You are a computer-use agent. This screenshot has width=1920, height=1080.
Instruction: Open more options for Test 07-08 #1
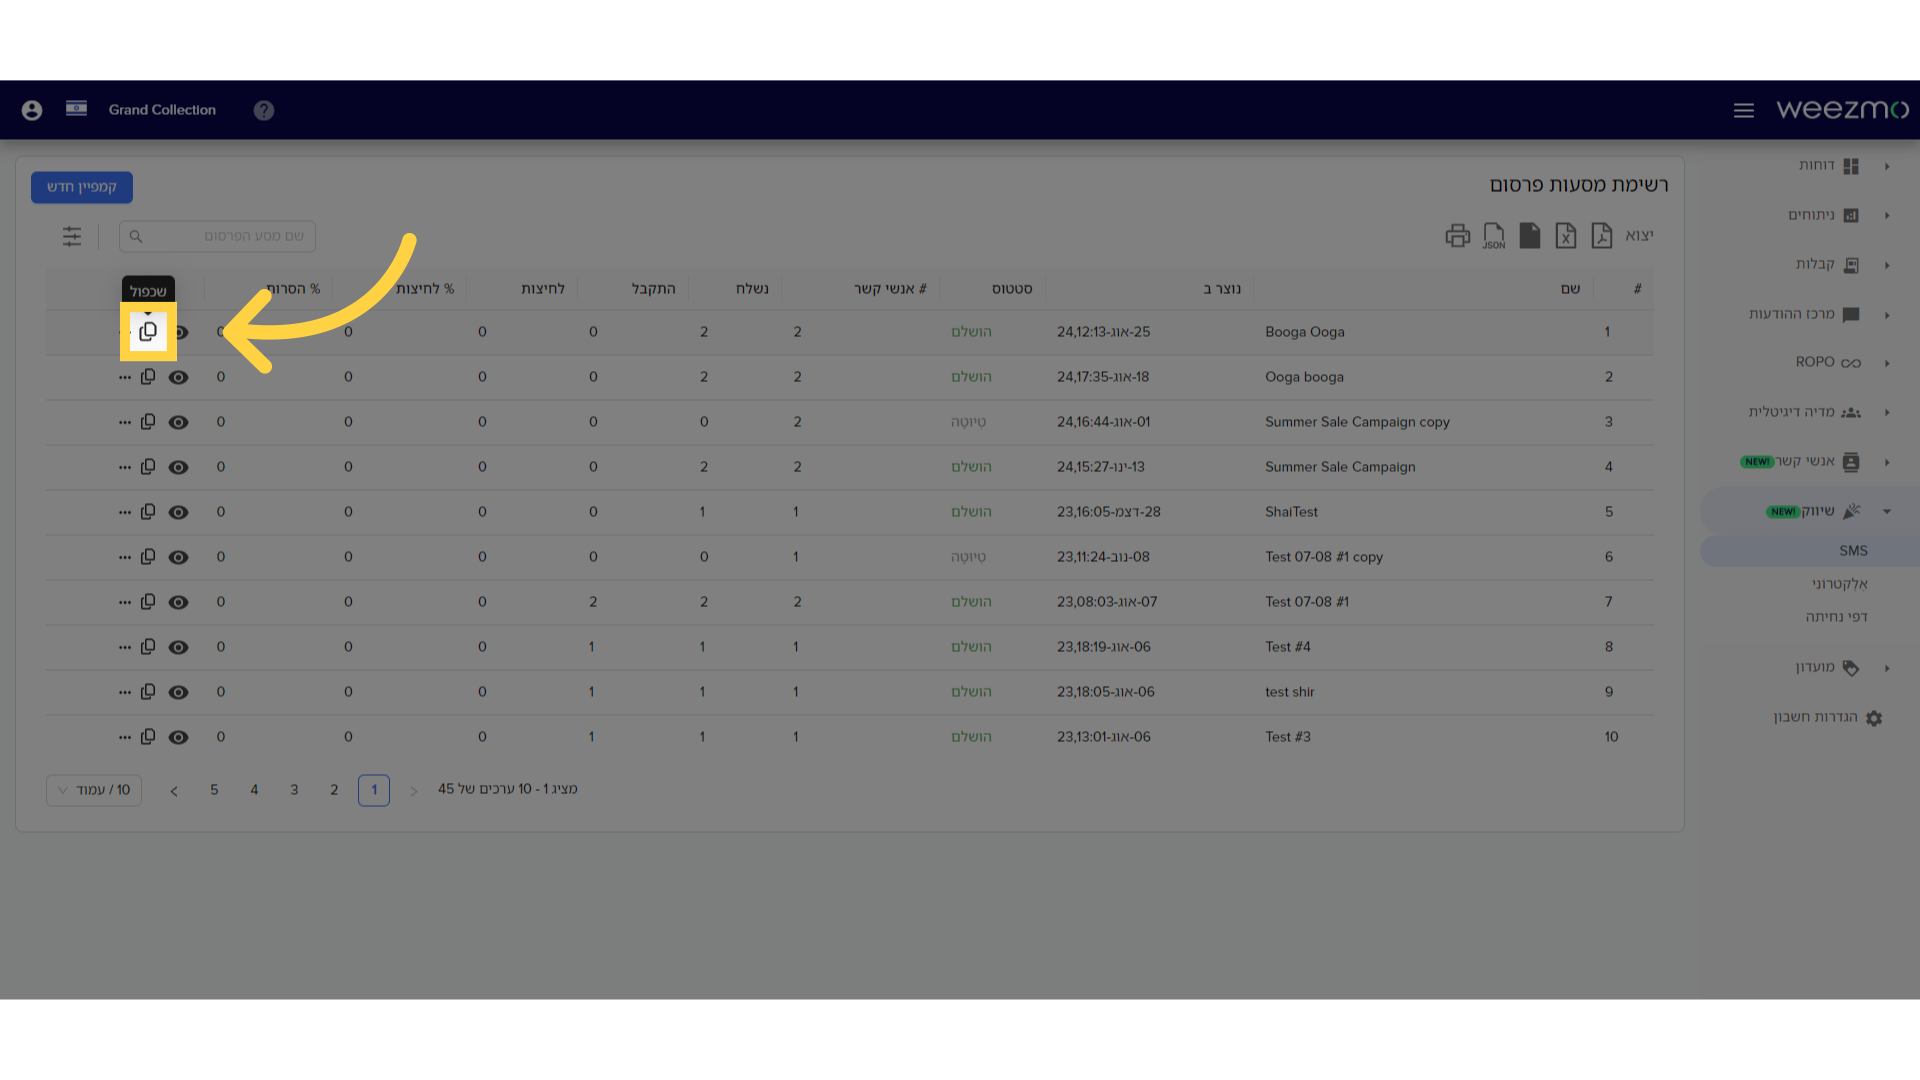point(124,603)
